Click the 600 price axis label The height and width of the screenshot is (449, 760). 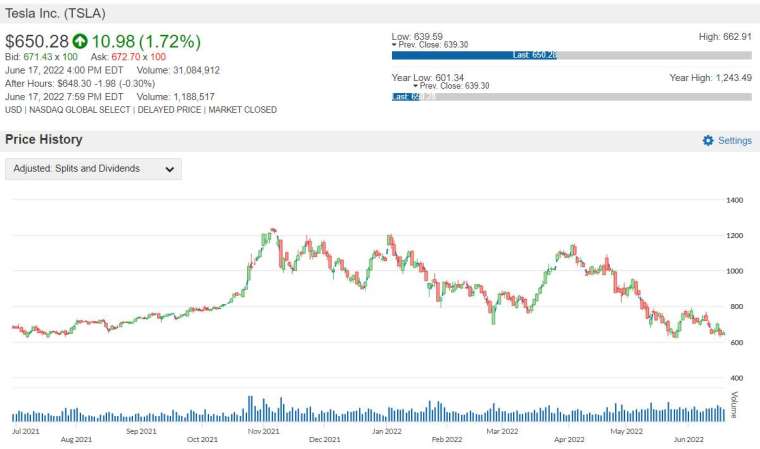(736, 342)
